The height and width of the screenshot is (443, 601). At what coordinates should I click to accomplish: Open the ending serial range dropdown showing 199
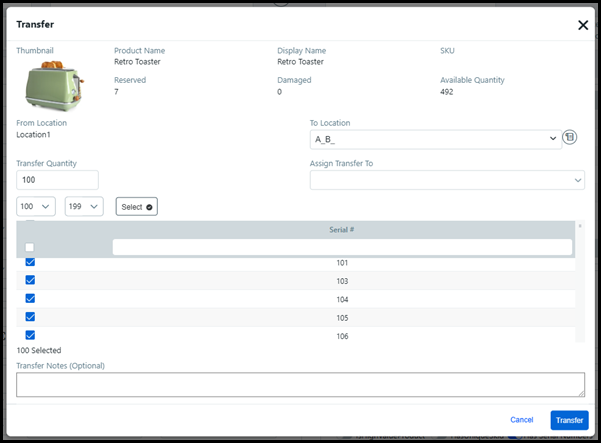click(84, 206)
